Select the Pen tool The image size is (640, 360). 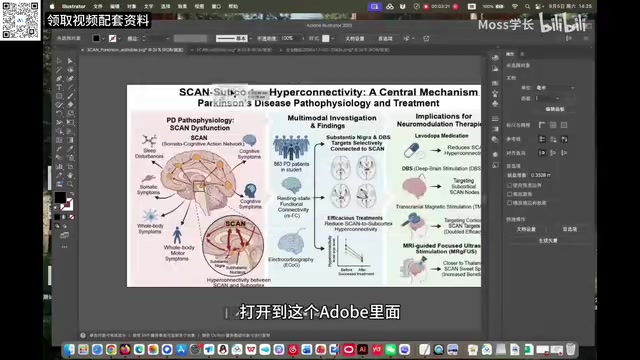pyautogui.click(x=59, y=78)
